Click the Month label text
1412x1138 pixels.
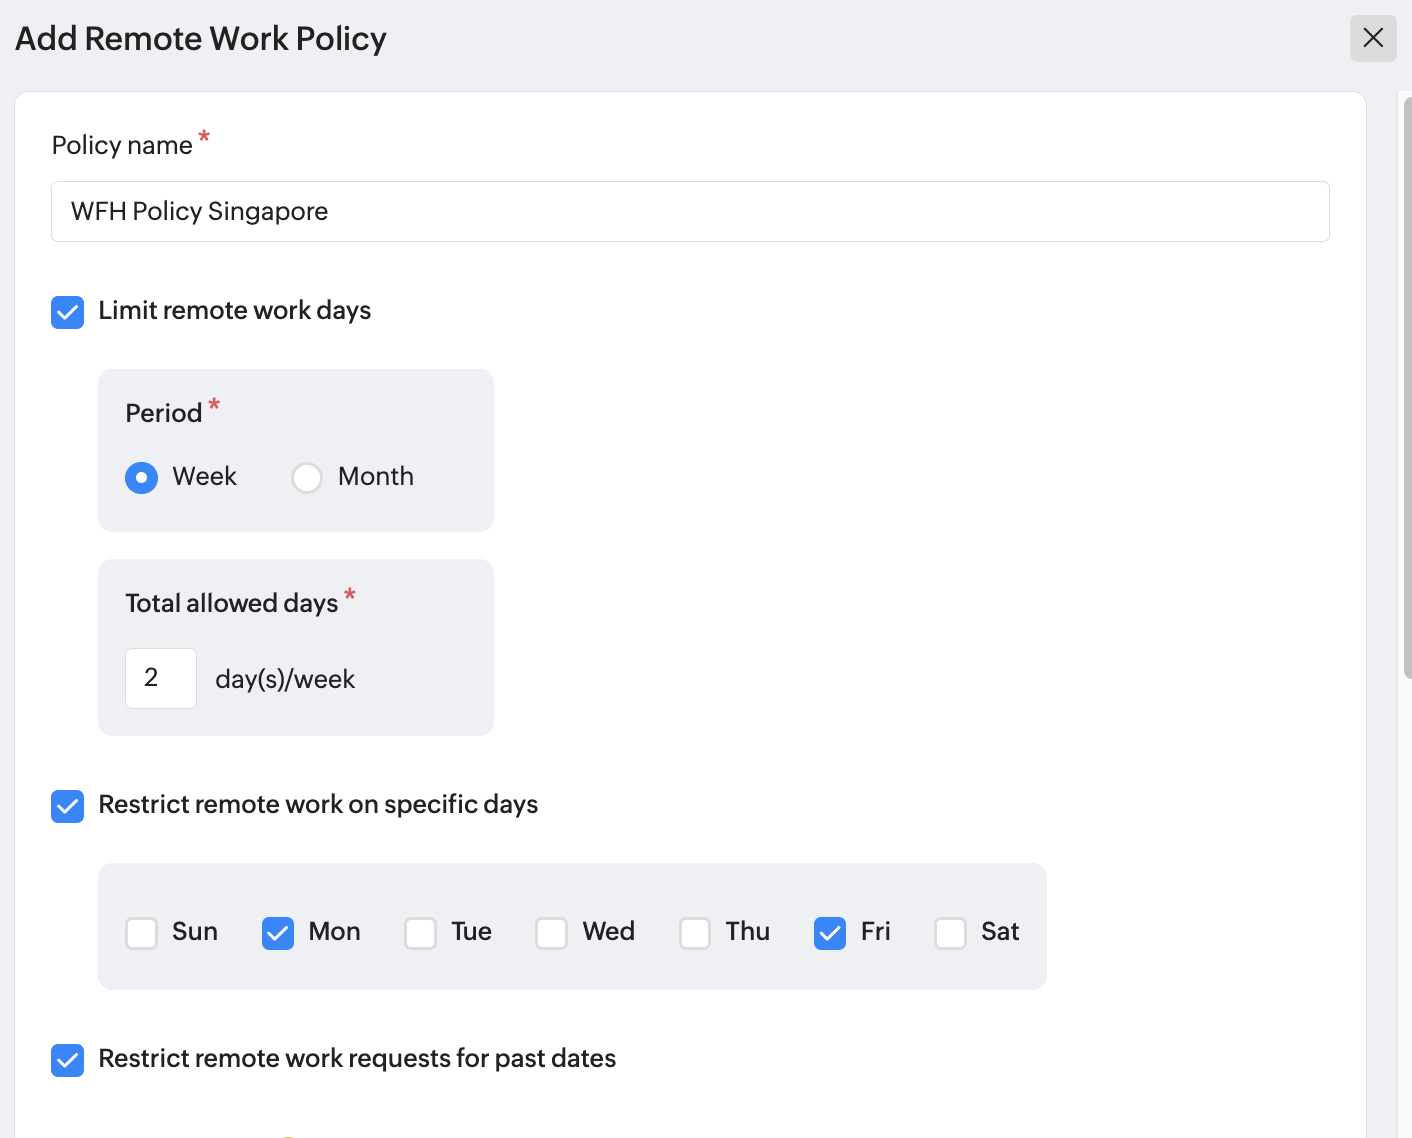coord(376,477)
